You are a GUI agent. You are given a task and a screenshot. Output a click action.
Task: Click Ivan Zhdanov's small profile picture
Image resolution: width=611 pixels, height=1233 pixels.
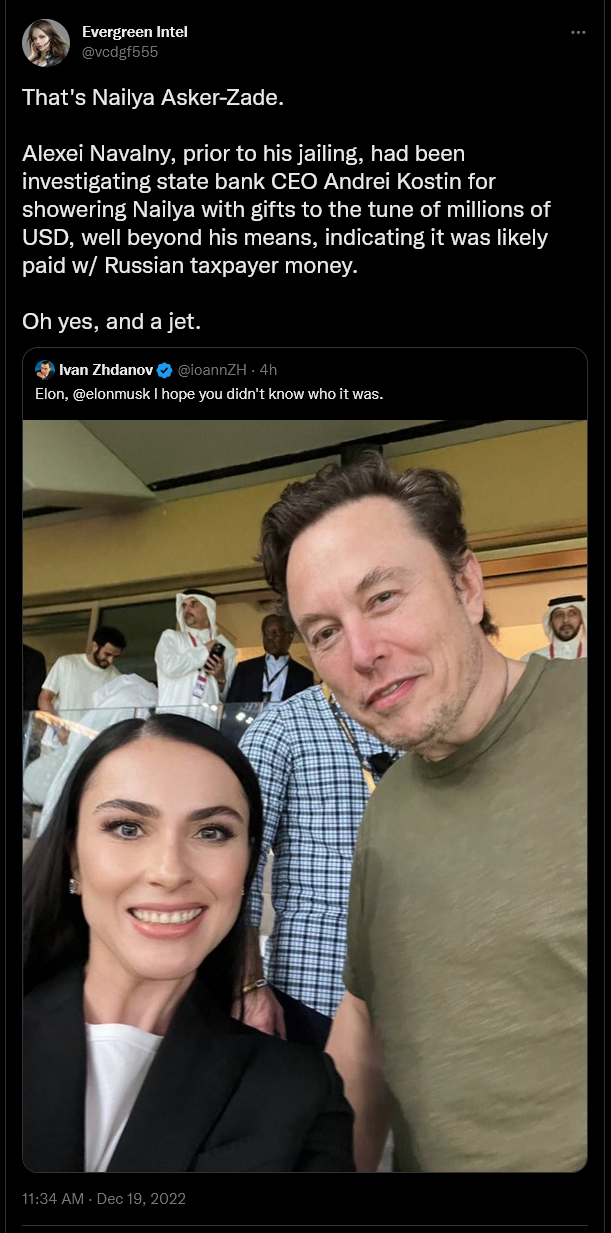(45, 369)
